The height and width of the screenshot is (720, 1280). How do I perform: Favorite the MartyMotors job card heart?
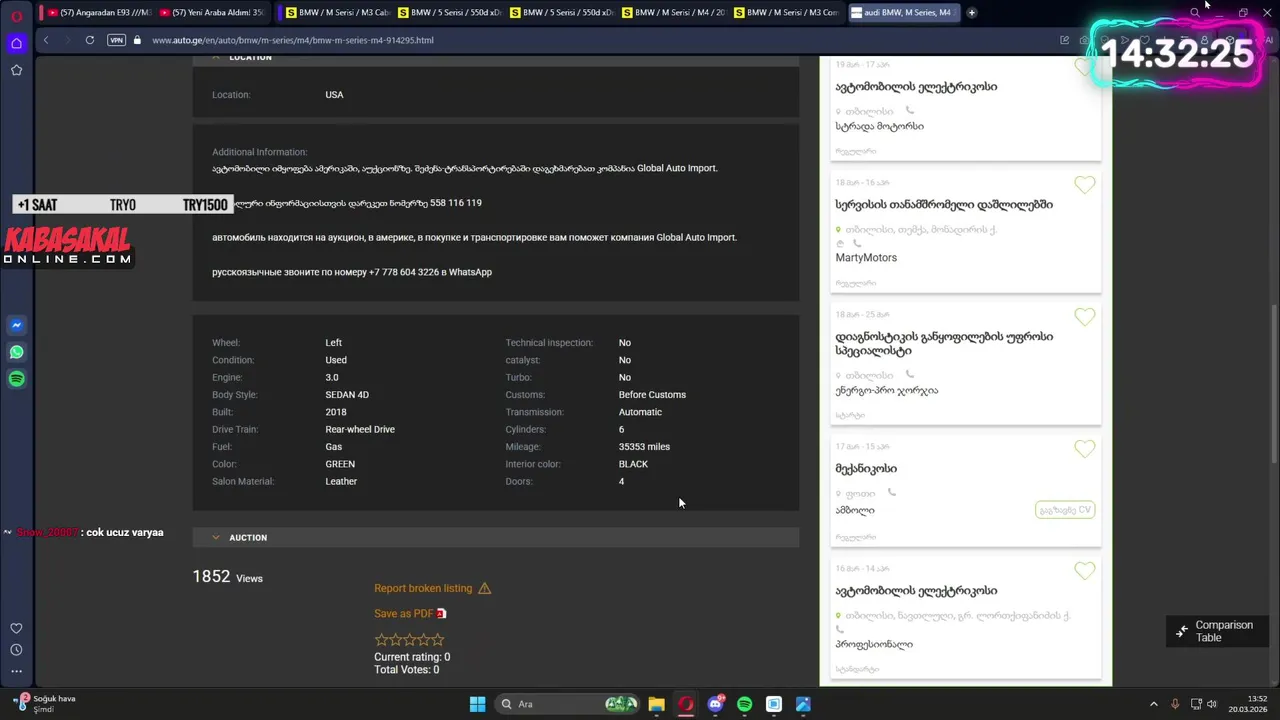tap(1084, 185)
